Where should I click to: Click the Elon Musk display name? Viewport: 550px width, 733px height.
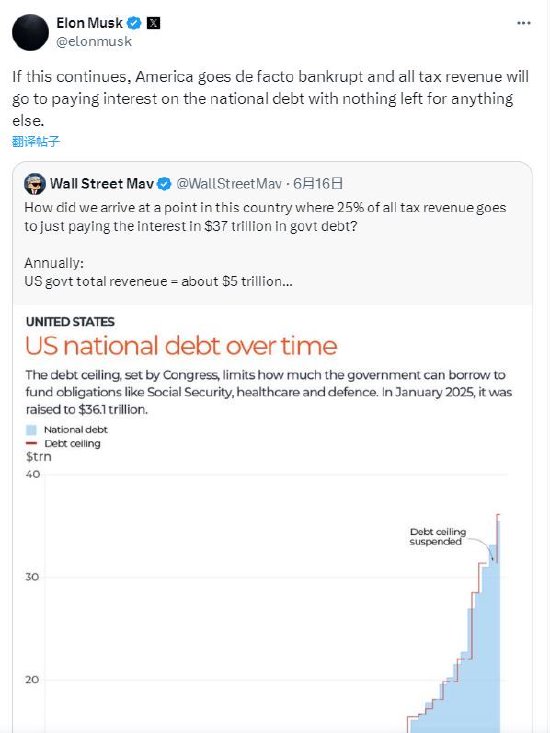pyautogui.click(x=89, y=22)
